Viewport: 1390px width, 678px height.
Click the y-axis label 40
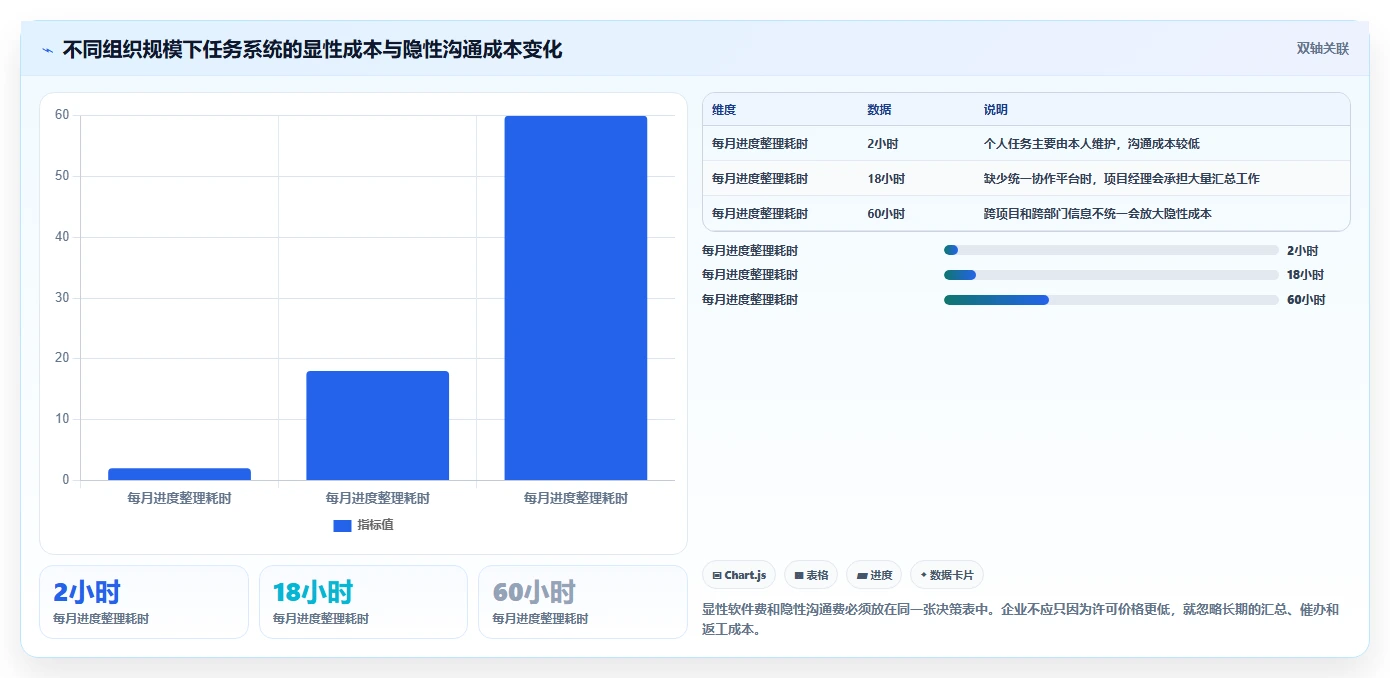coord(62,237)
